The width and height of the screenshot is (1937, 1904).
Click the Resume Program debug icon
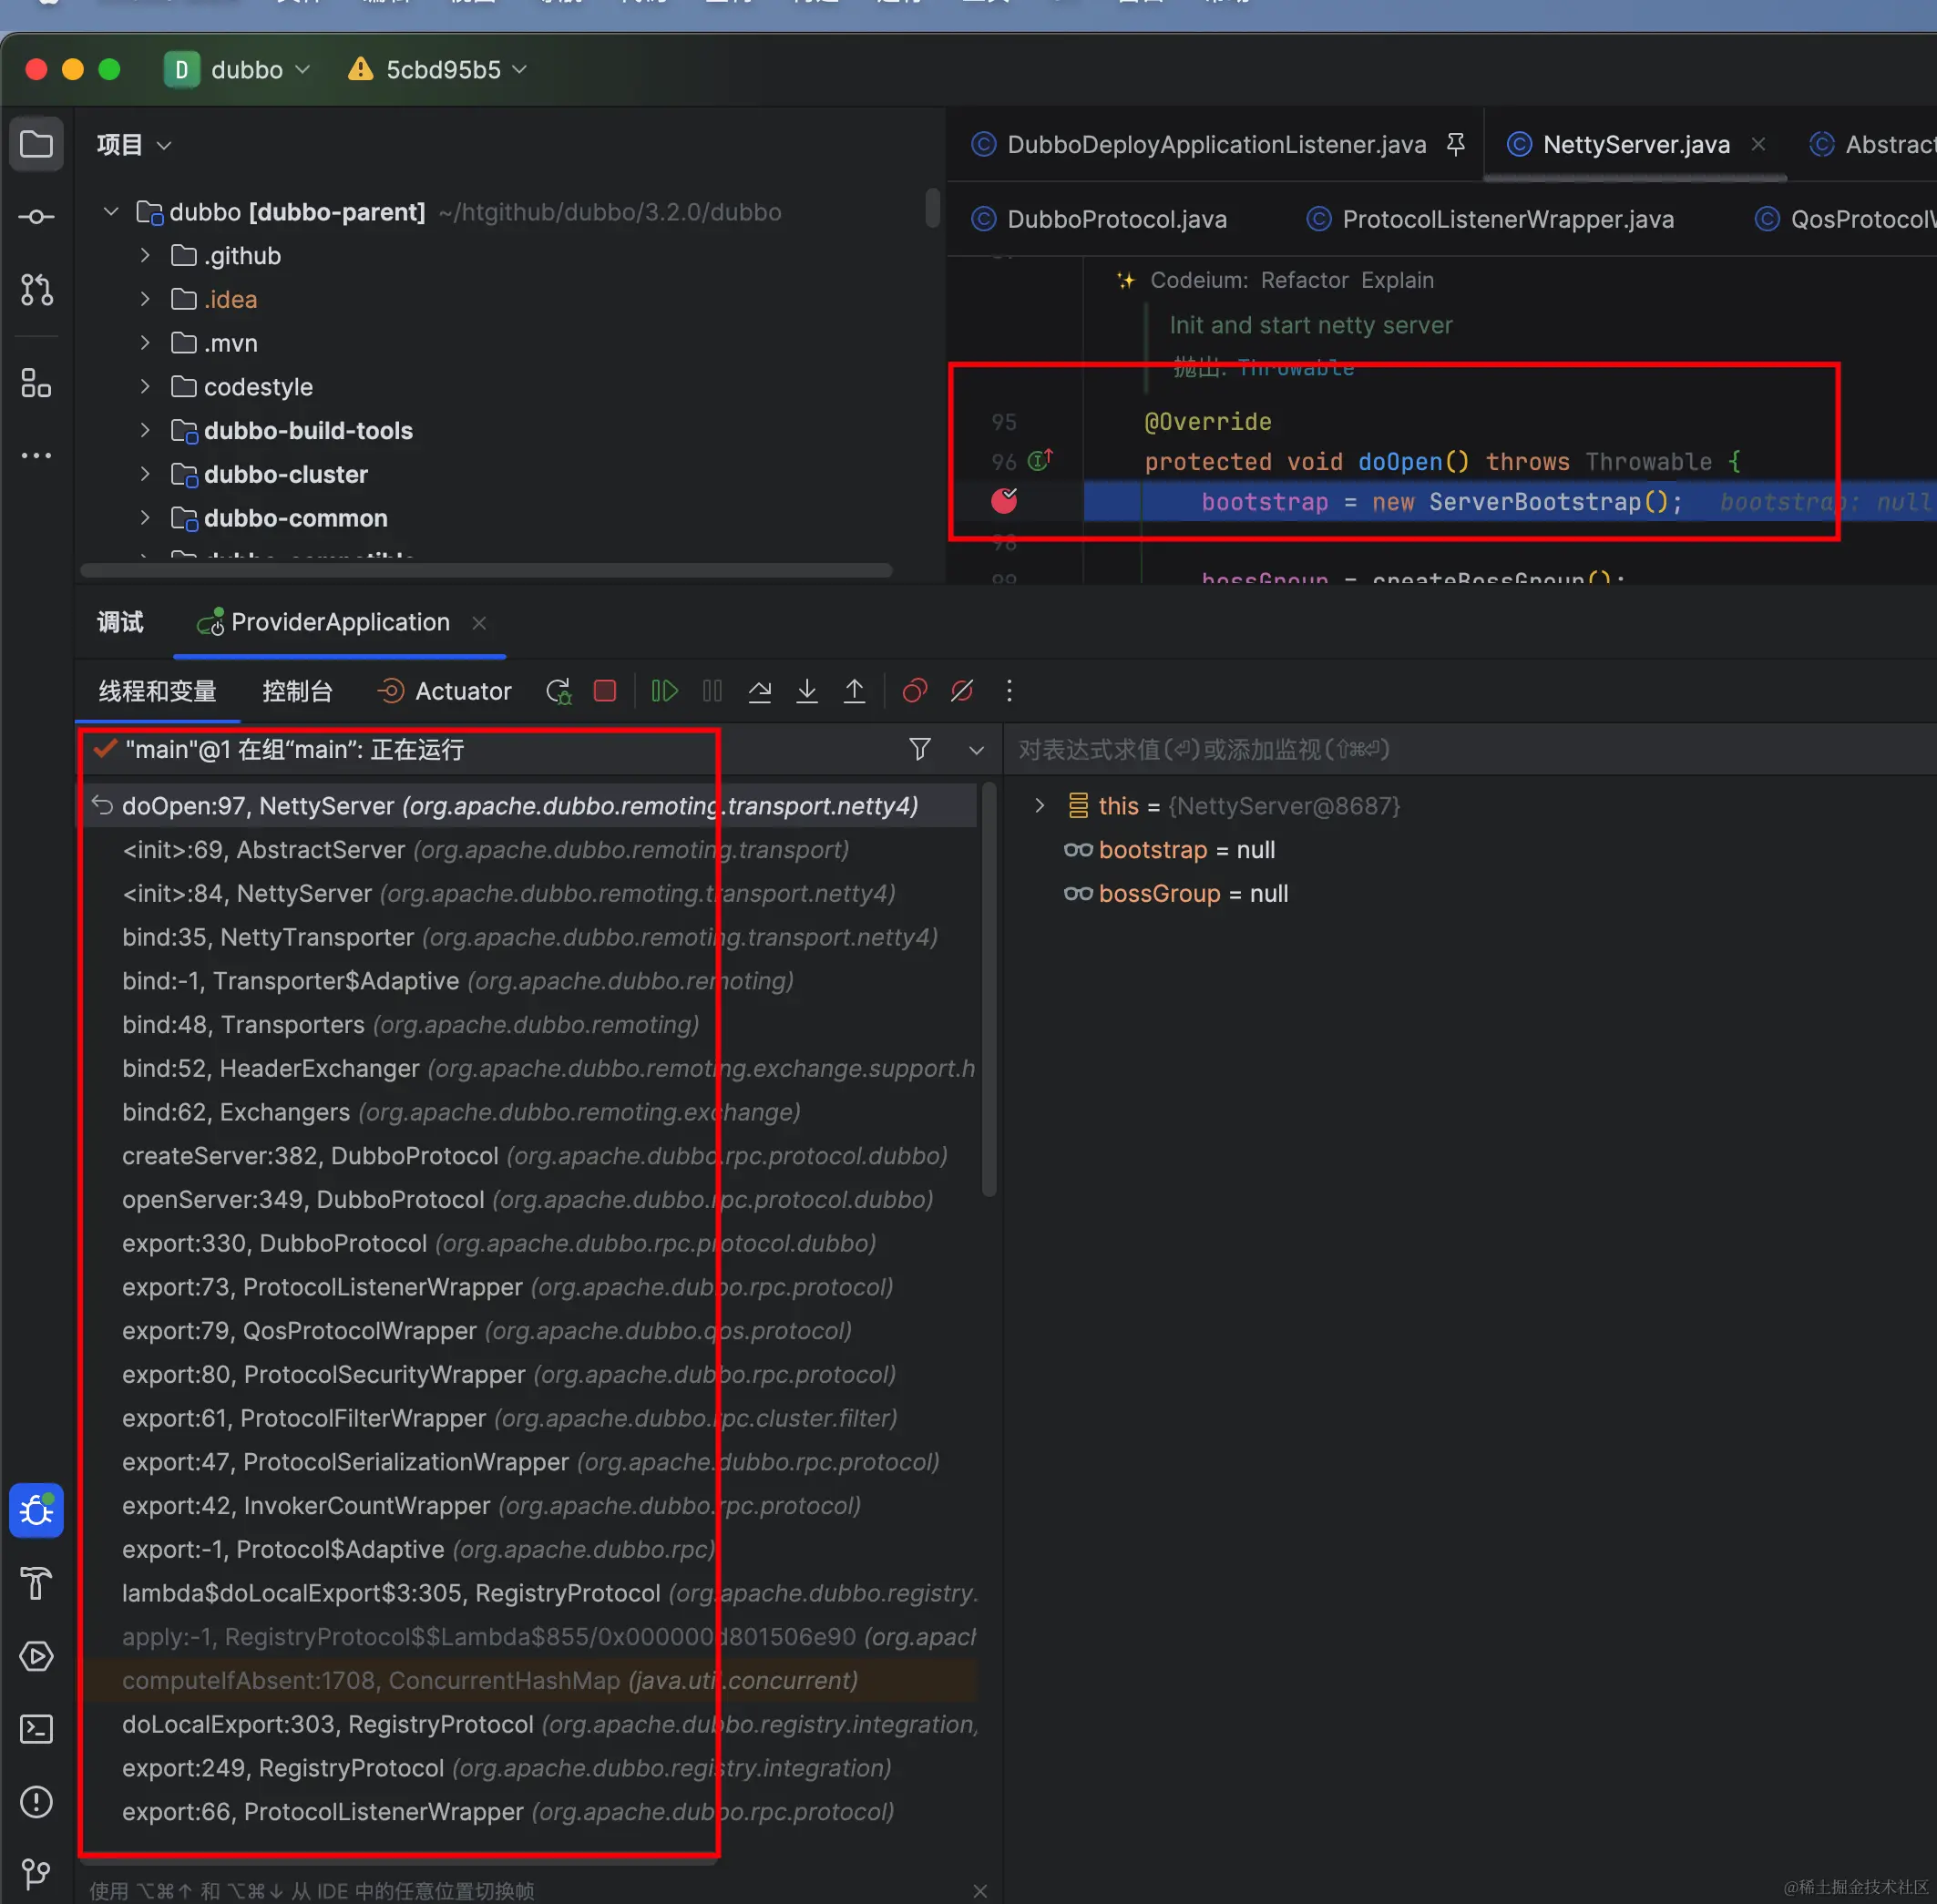pos(664,691)
